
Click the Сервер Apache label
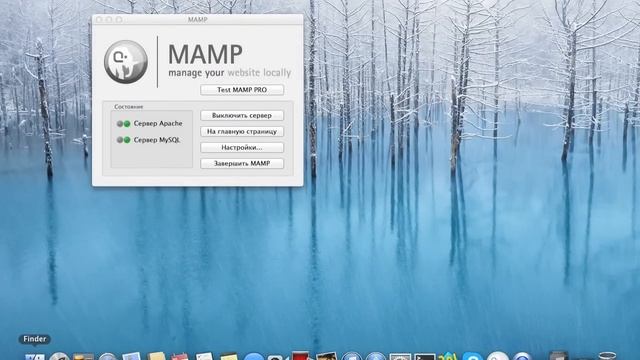[x=158, y=123]
